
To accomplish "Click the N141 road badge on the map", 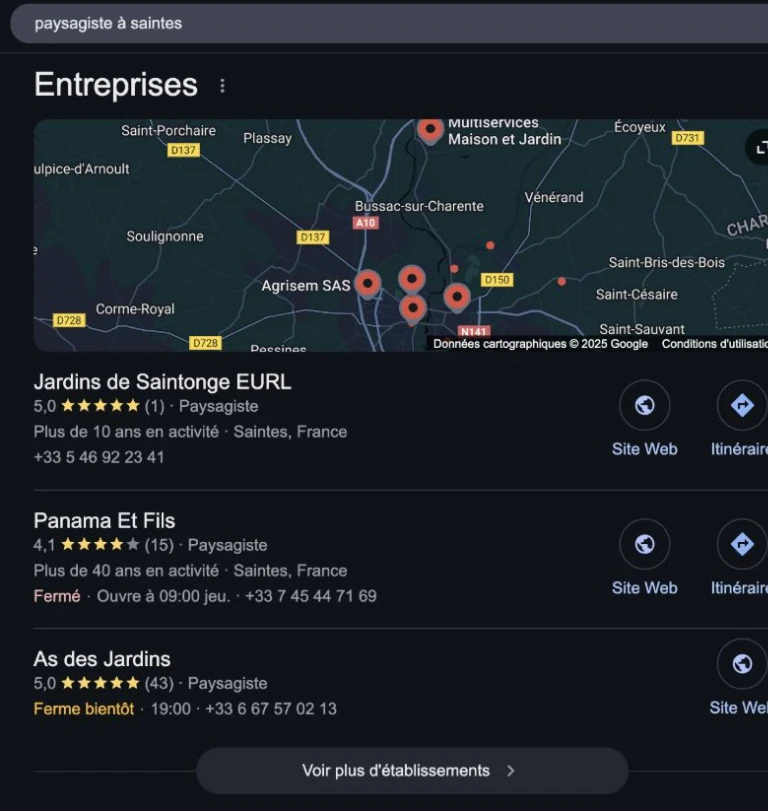I will [x=474, y=331].
